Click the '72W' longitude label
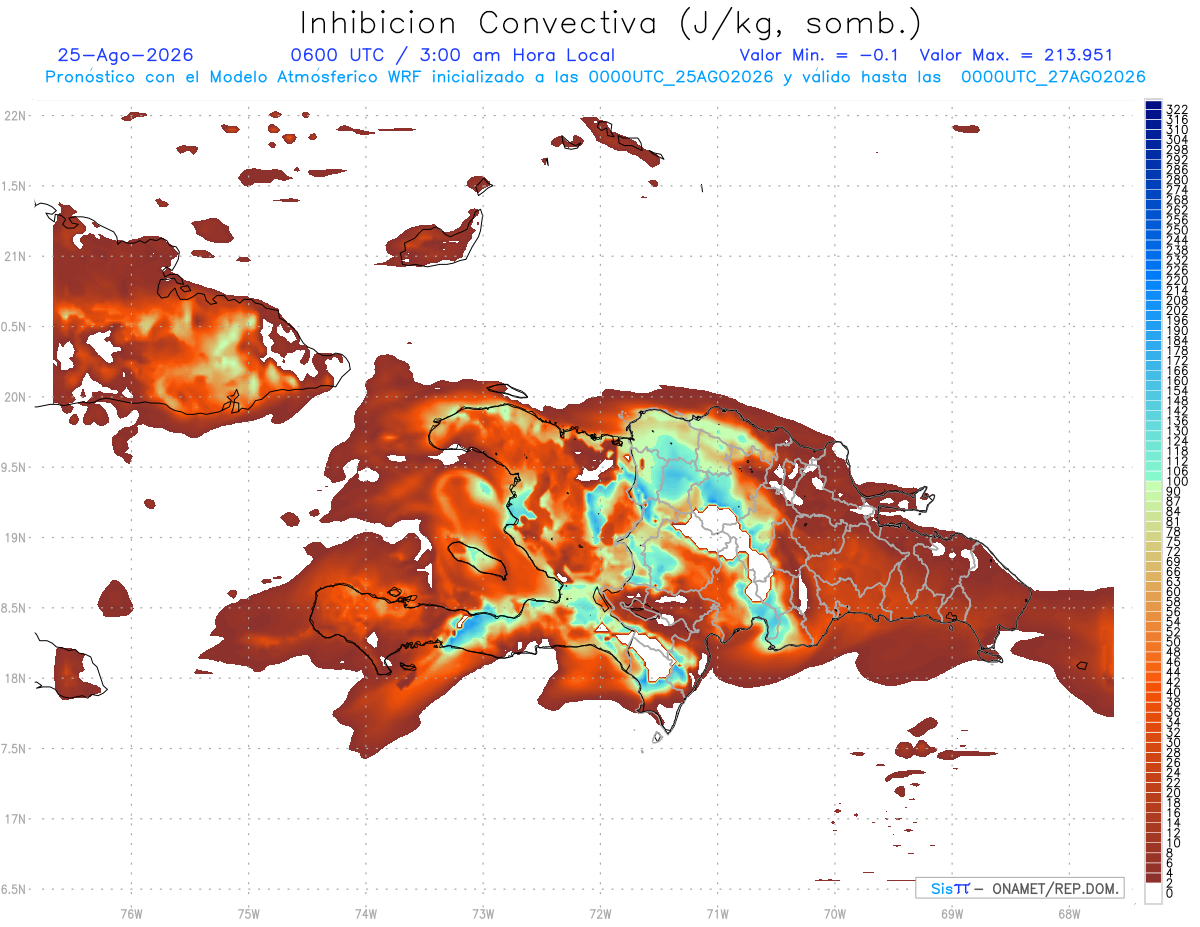Image resolution: width=1200 pixels, height=927 pixels. click(600, 912)
